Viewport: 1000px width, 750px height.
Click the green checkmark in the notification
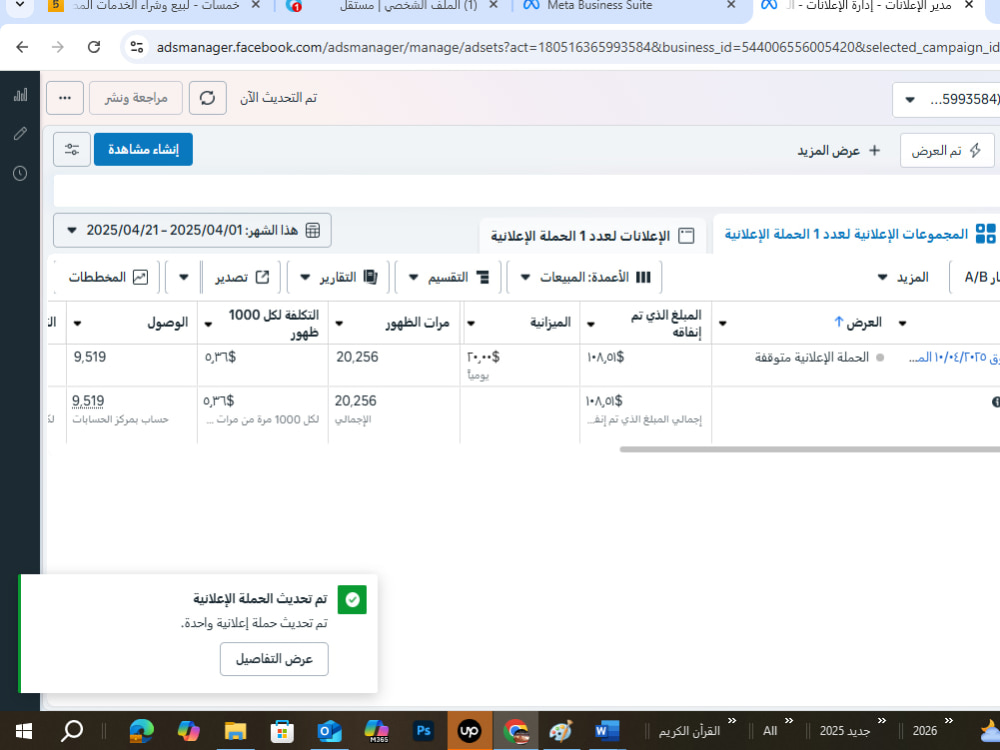coord(352,599)
